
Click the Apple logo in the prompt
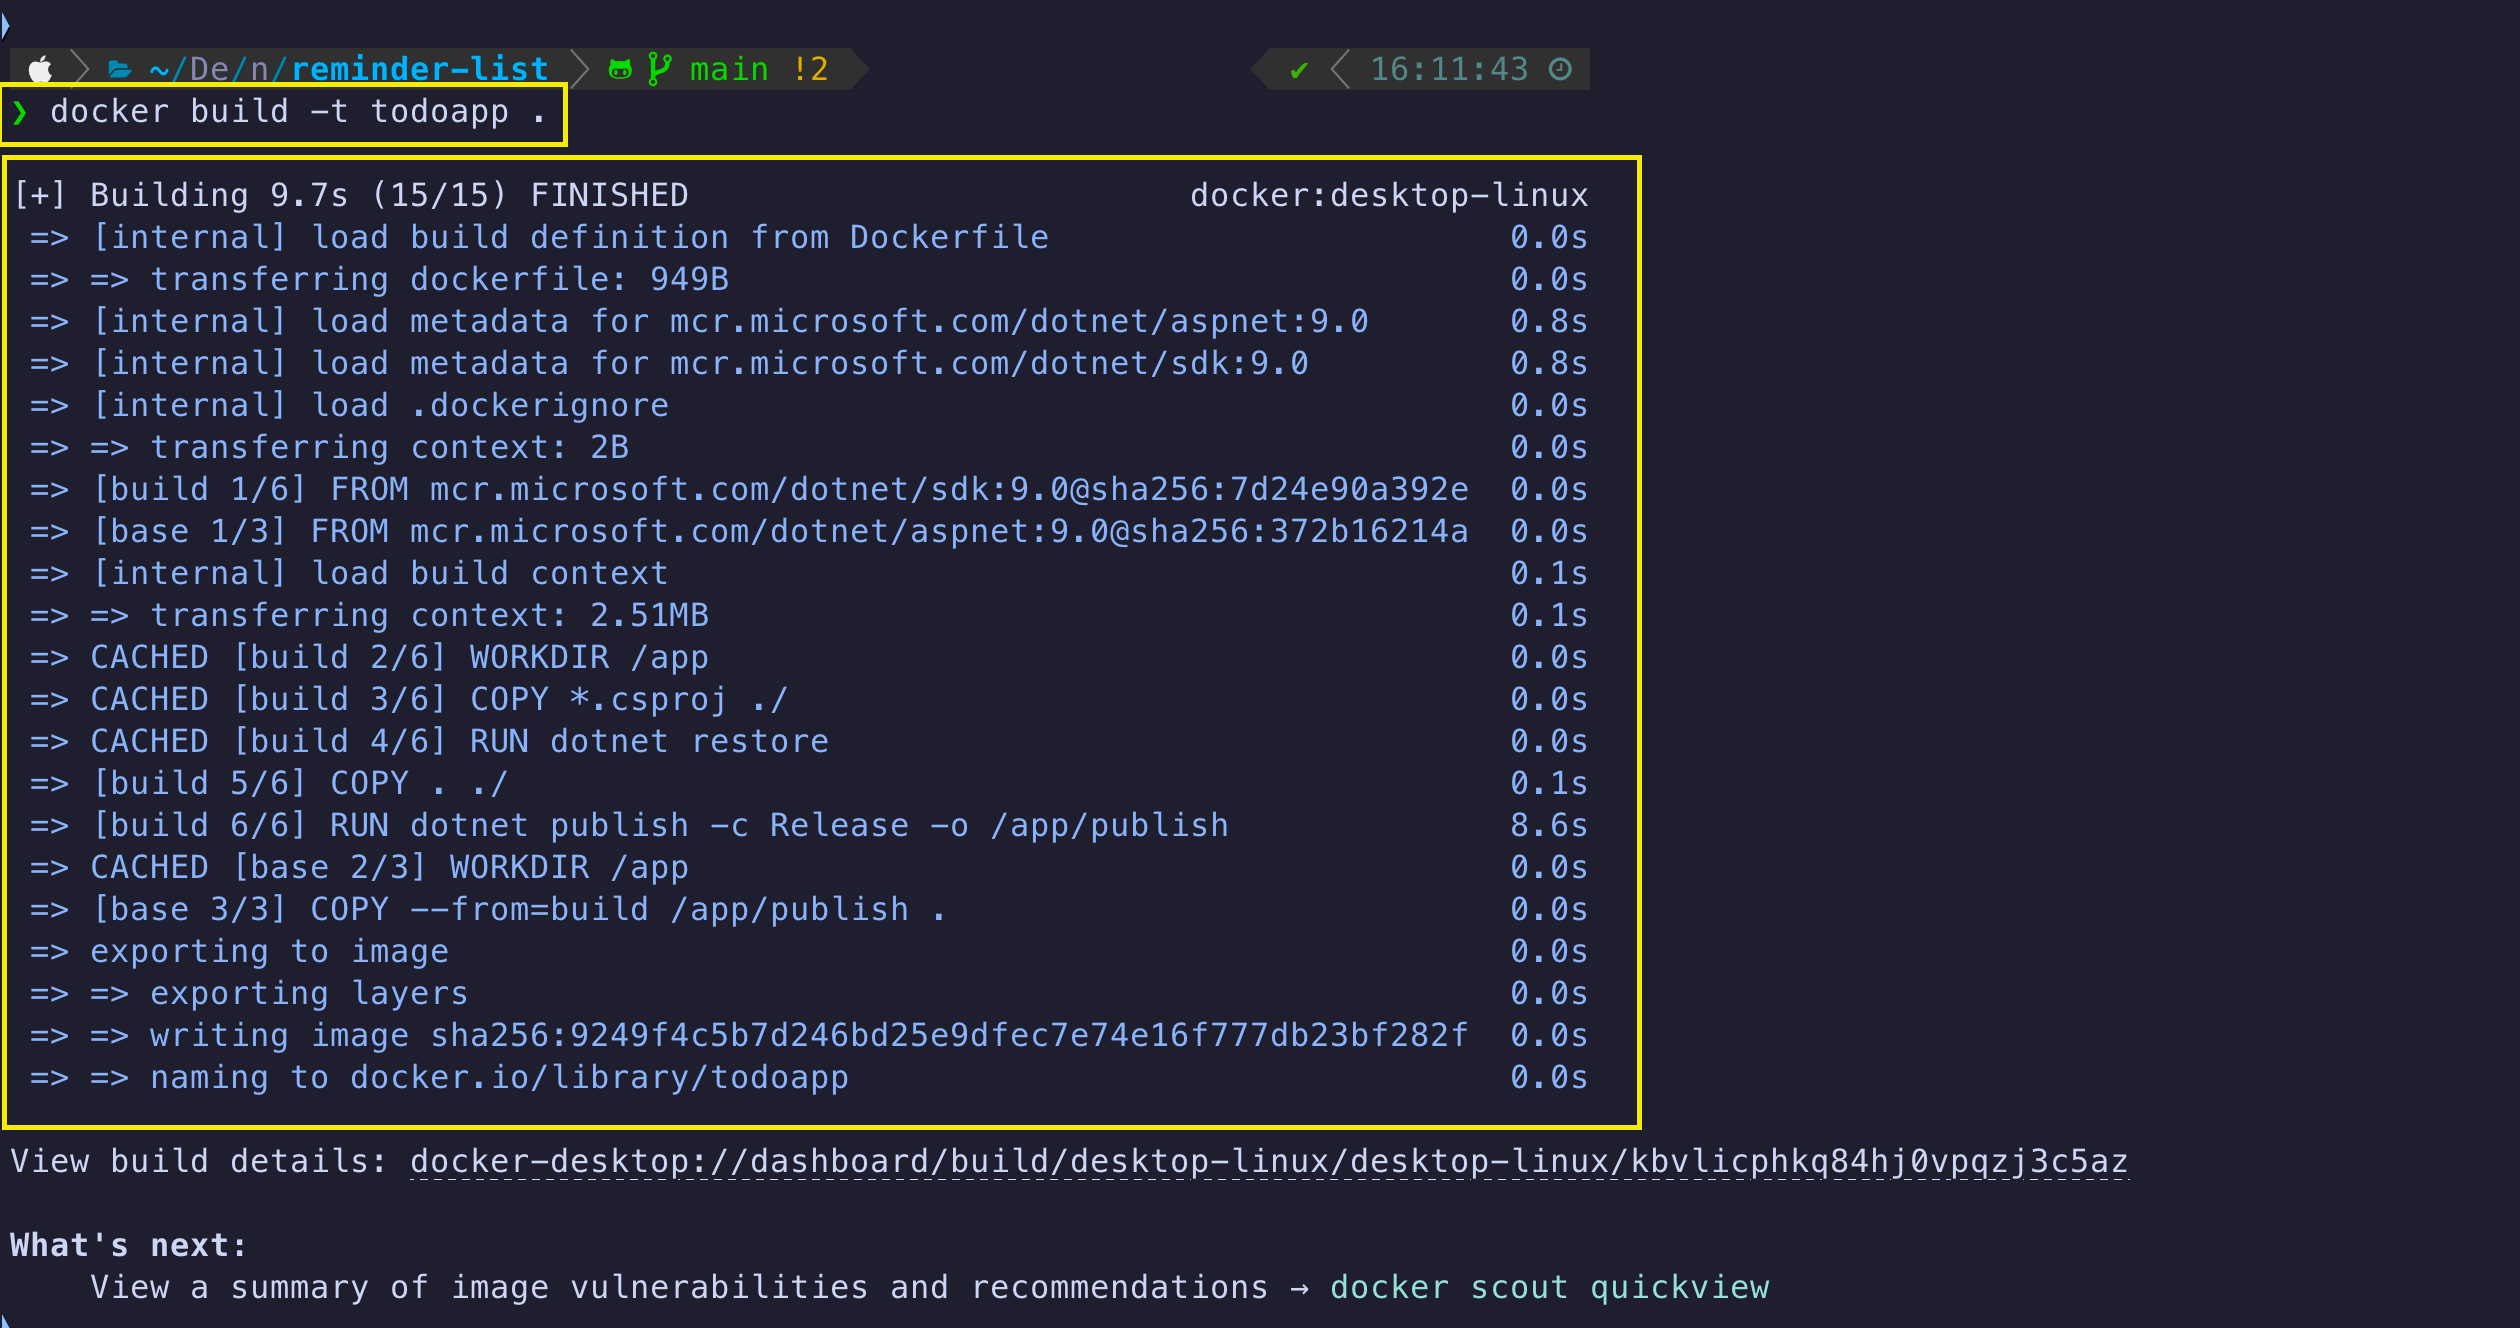(x=41, y=69)
